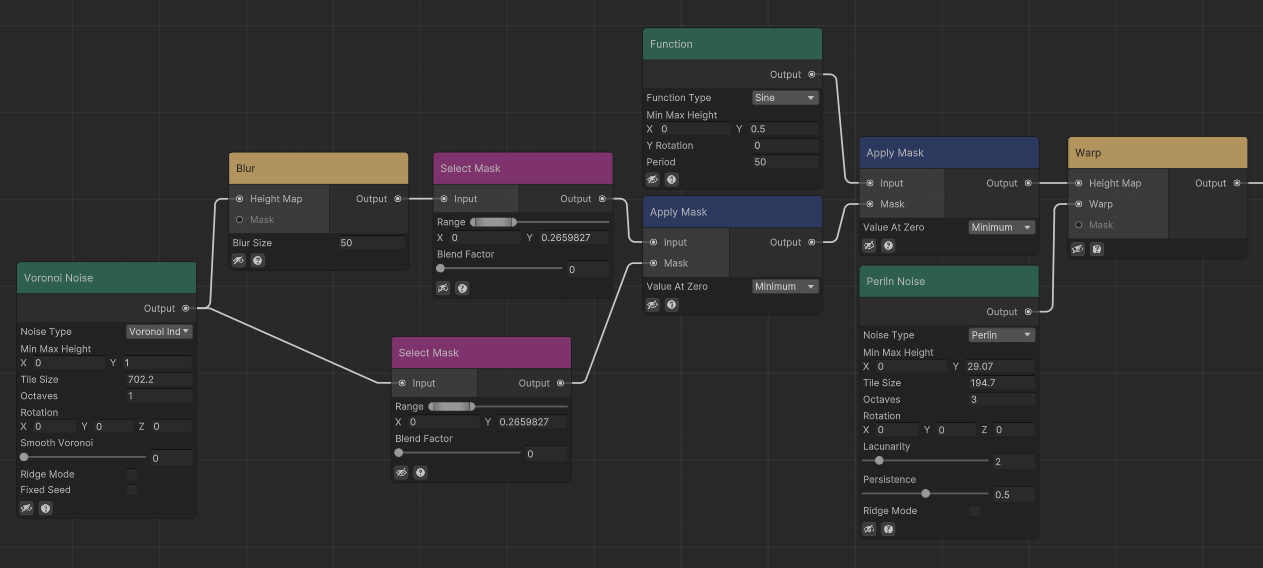Select the Function node title header
The height and width of the screenshot is (568, 1263).
[x=732, y=44]
